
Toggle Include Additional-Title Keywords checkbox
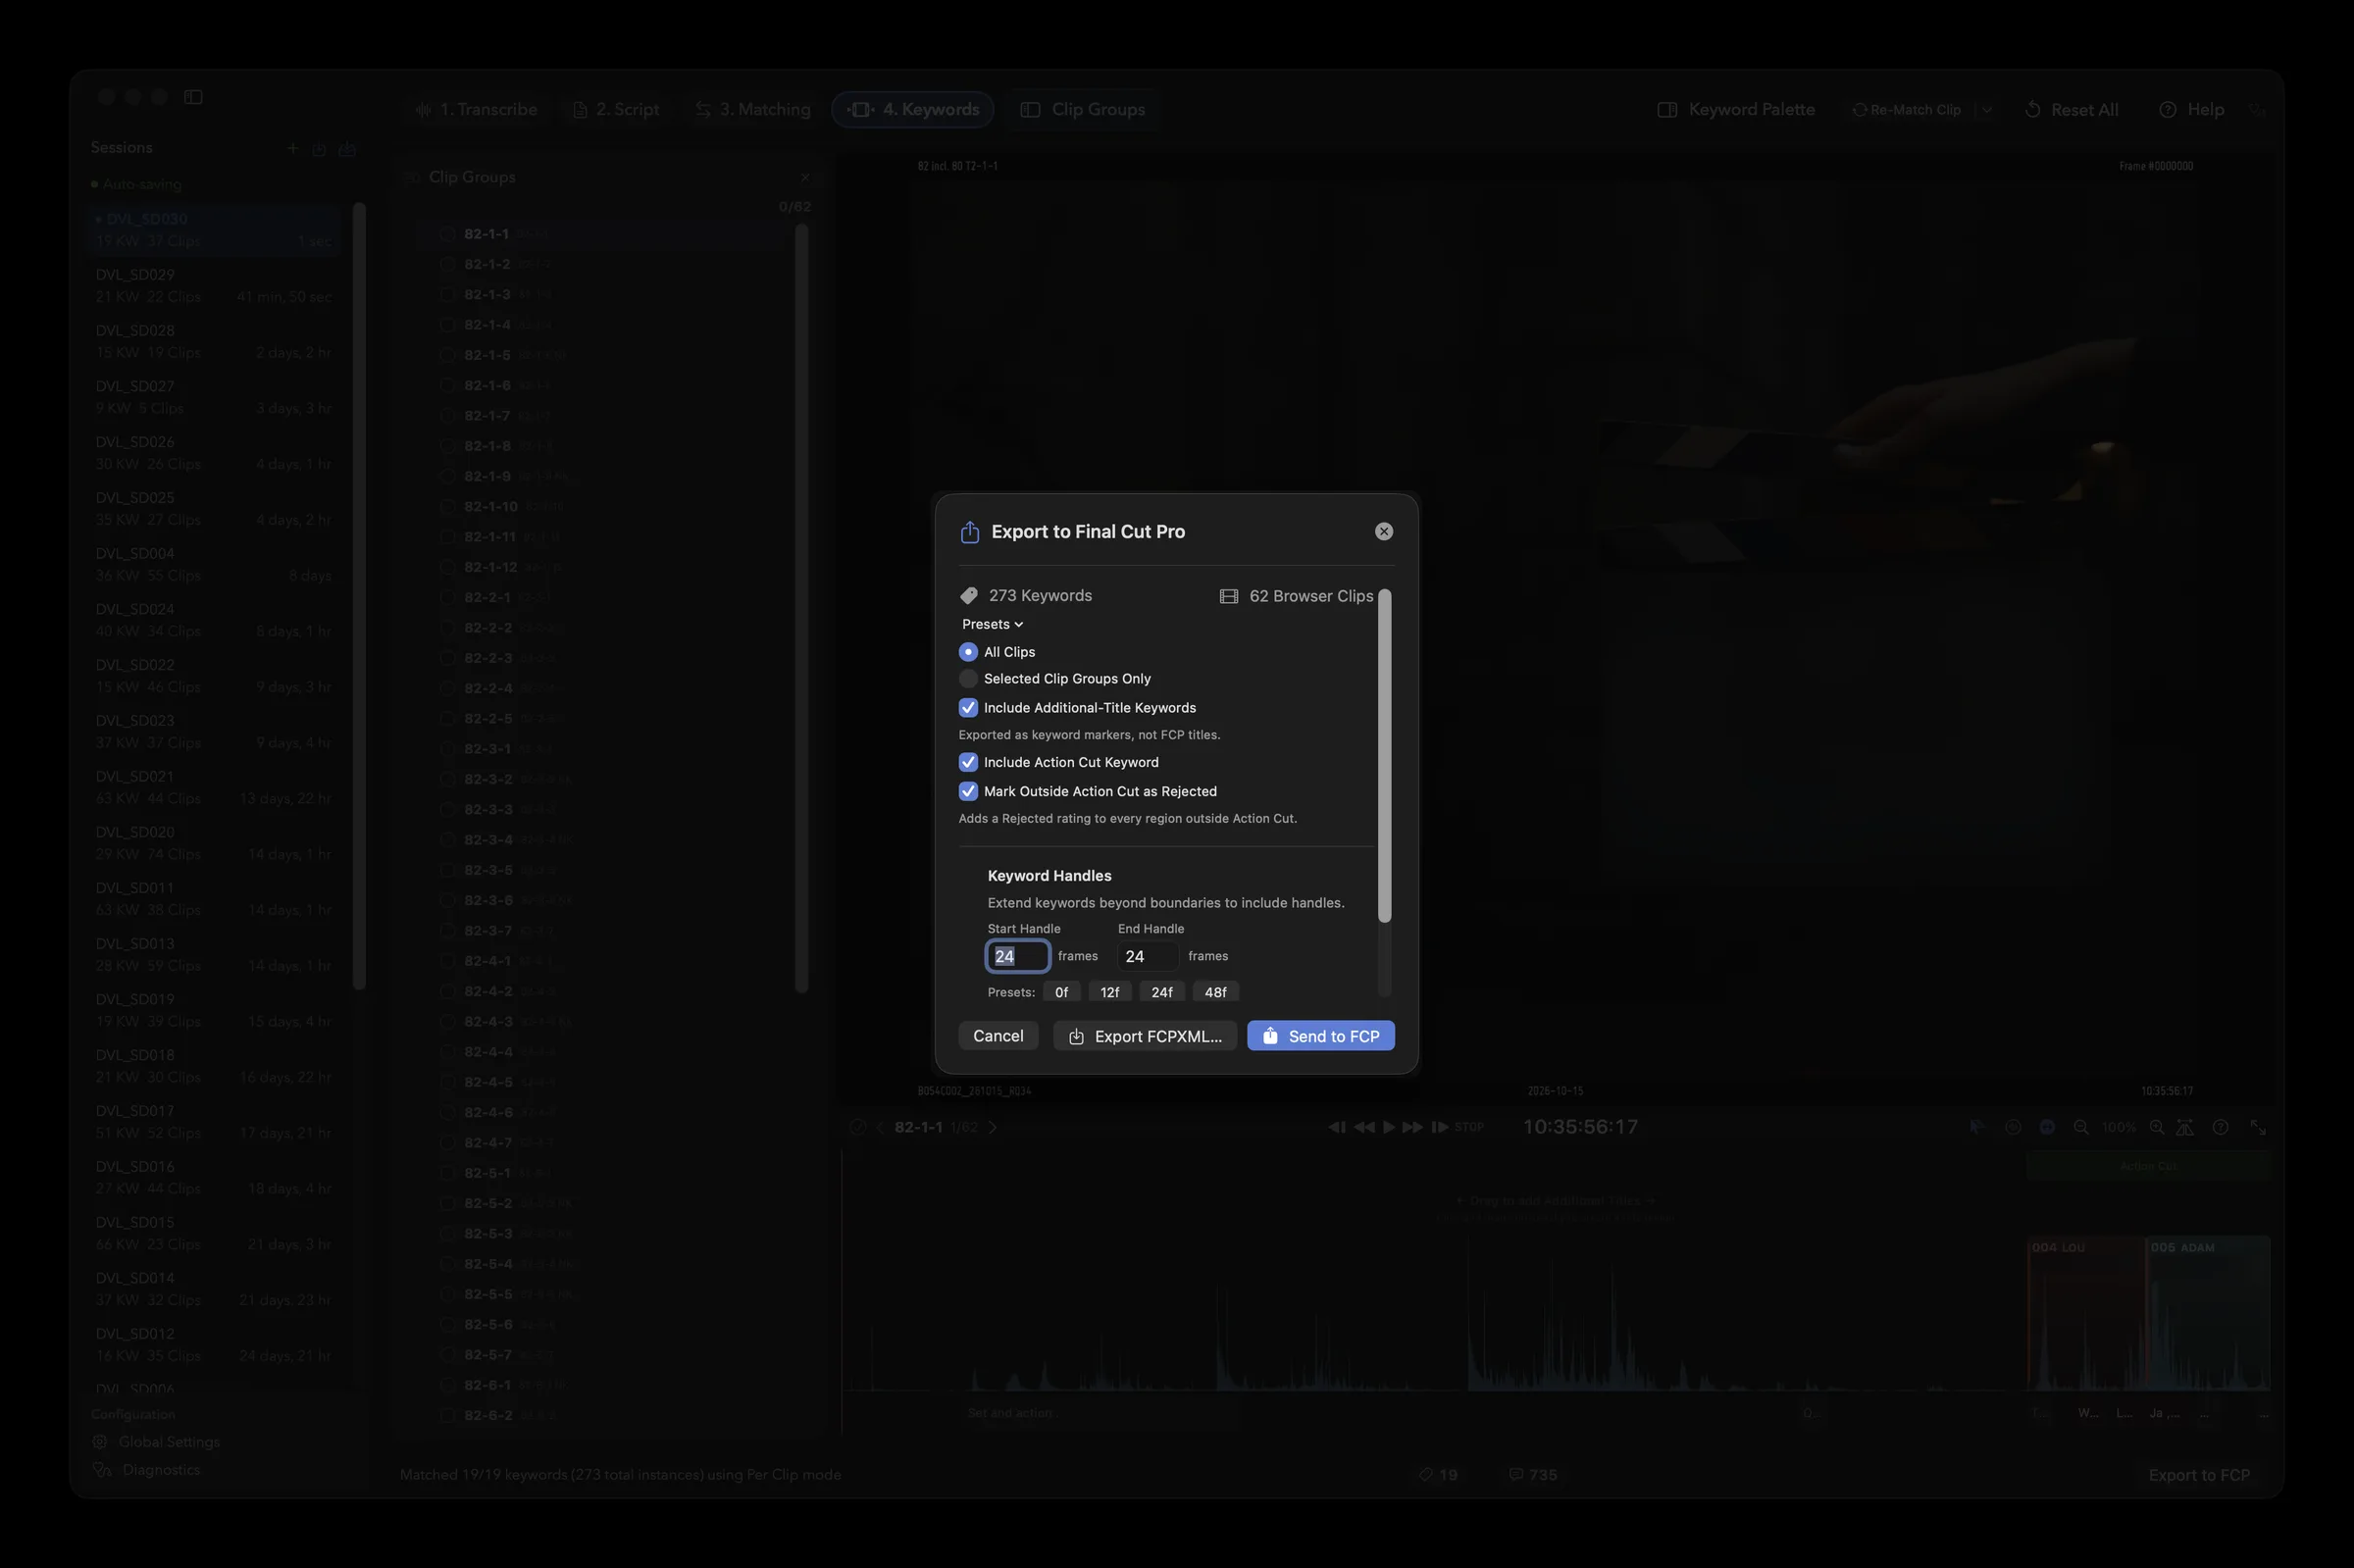pyautogui.click(x=967, y=708)
